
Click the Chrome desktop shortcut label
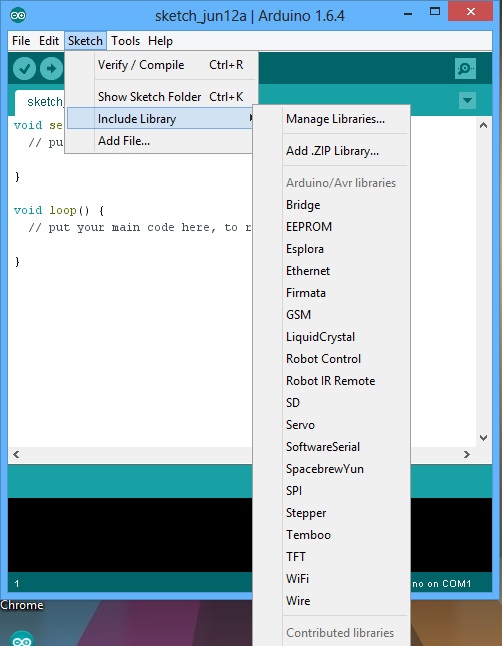tap(22, 605)
